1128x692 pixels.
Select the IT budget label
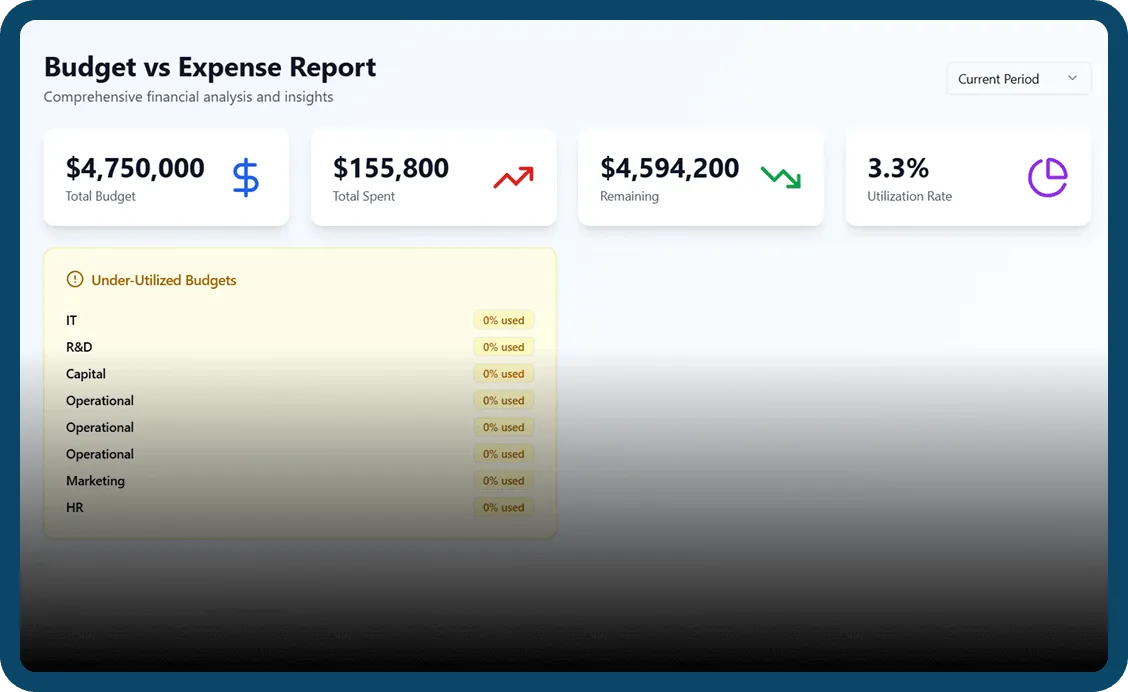click(x=72, y=321)
